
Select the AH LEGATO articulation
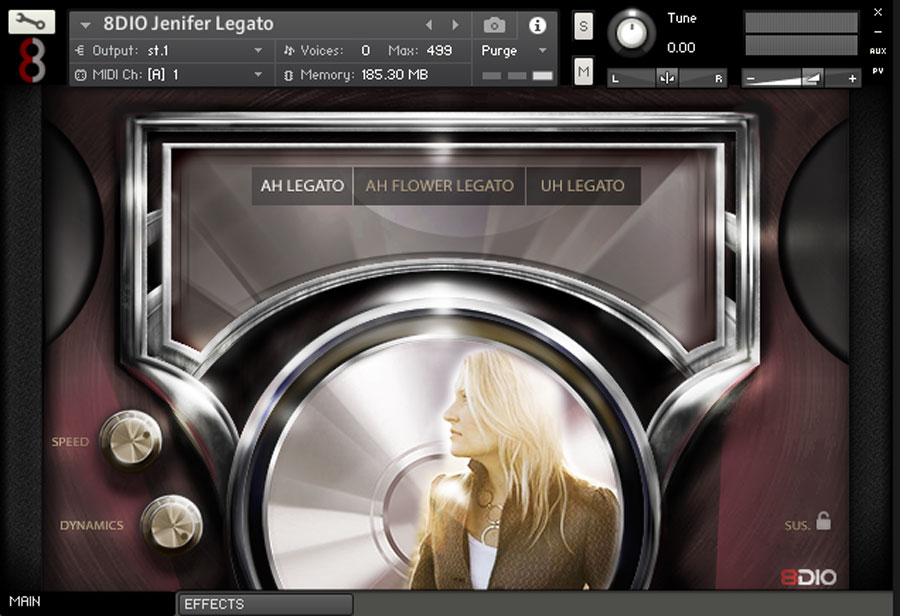pyautogui.click(x=302, y=186)
